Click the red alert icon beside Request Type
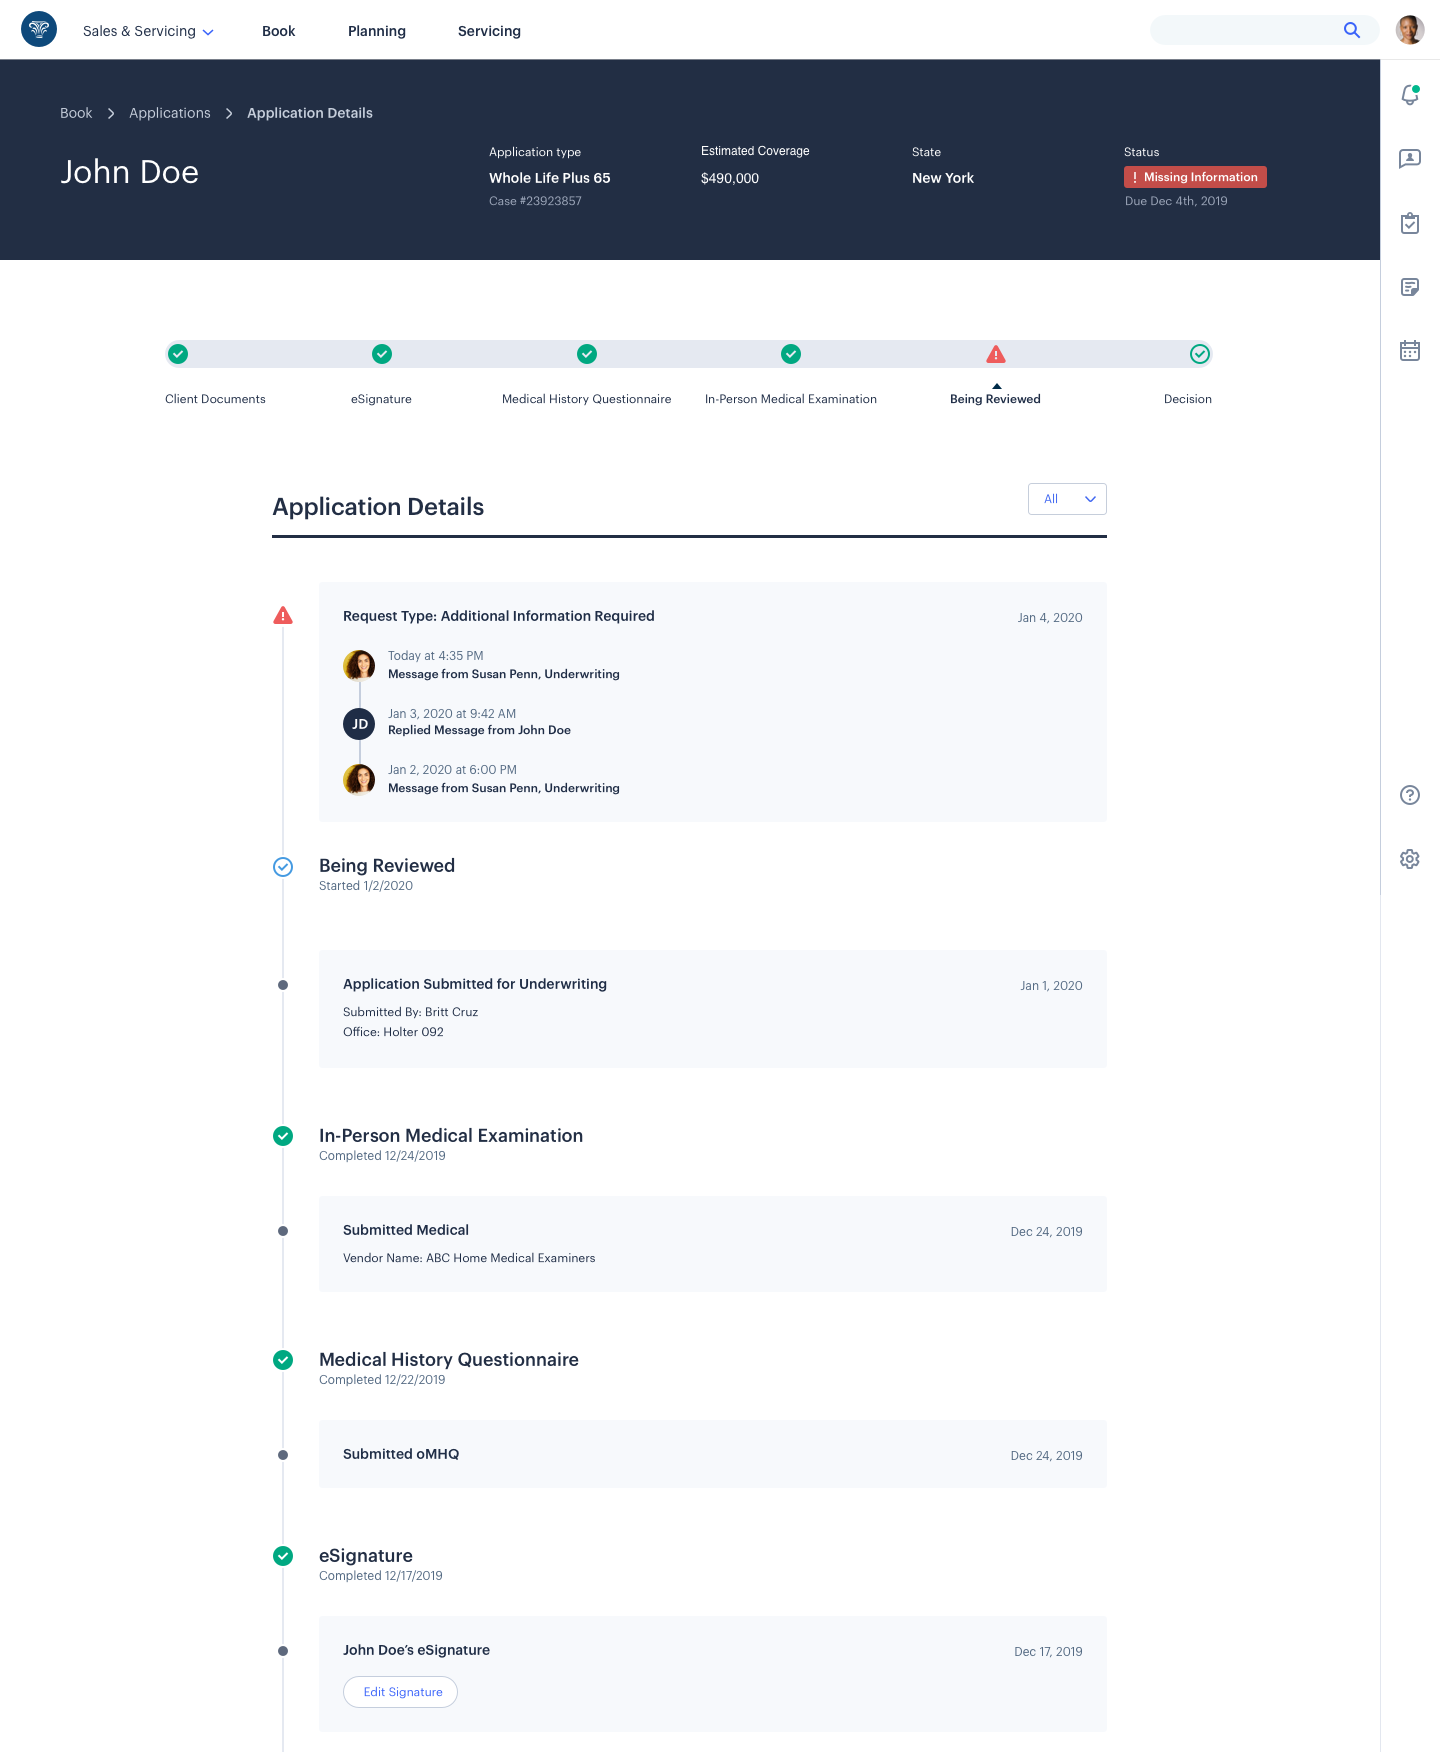The width and height of the screenshot is (1440, 1752). pos(283,616)
